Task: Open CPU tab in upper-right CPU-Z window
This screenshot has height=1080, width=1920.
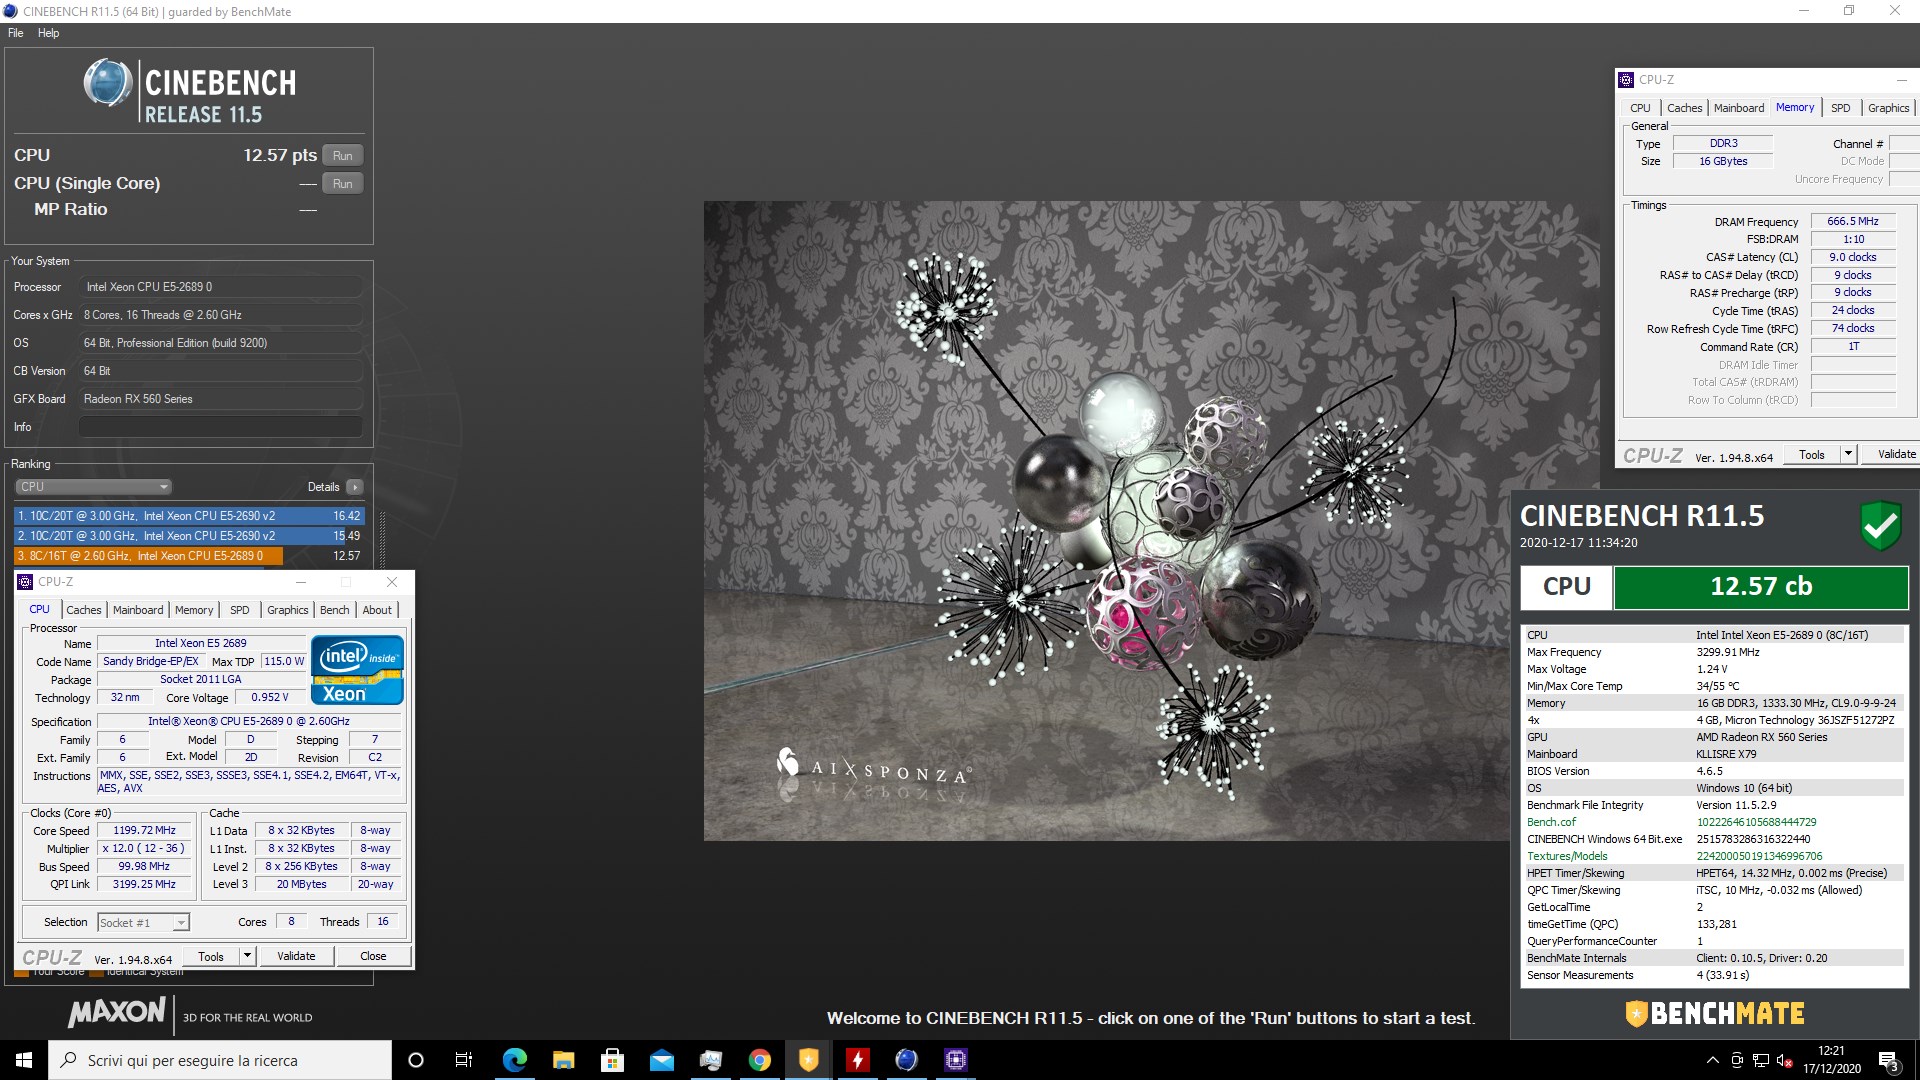Action: (x=1640, y=108)
